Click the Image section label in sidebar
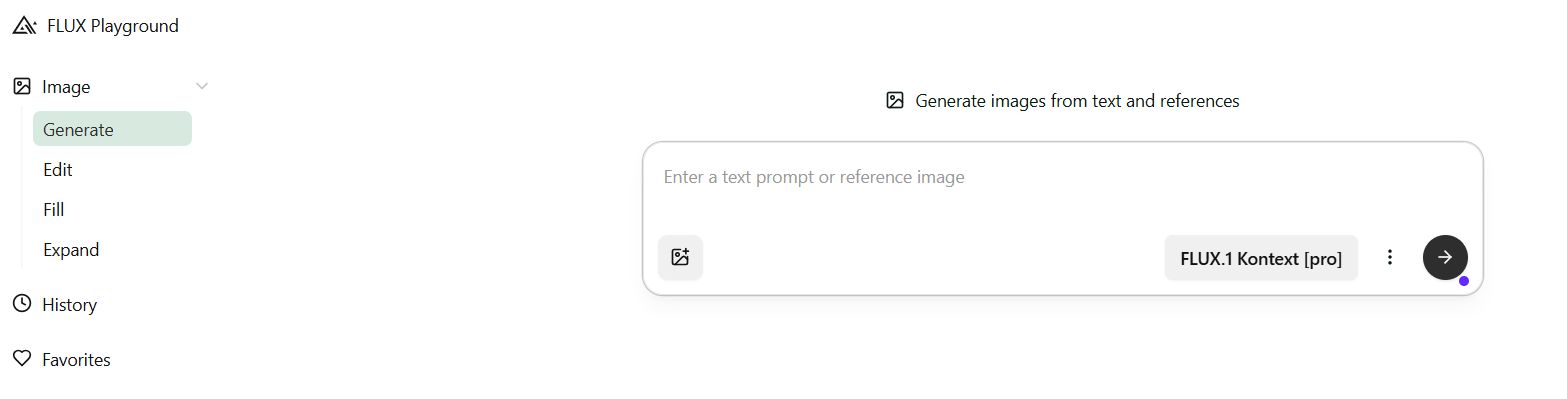 pyautogui.click(x=66, y=87)
